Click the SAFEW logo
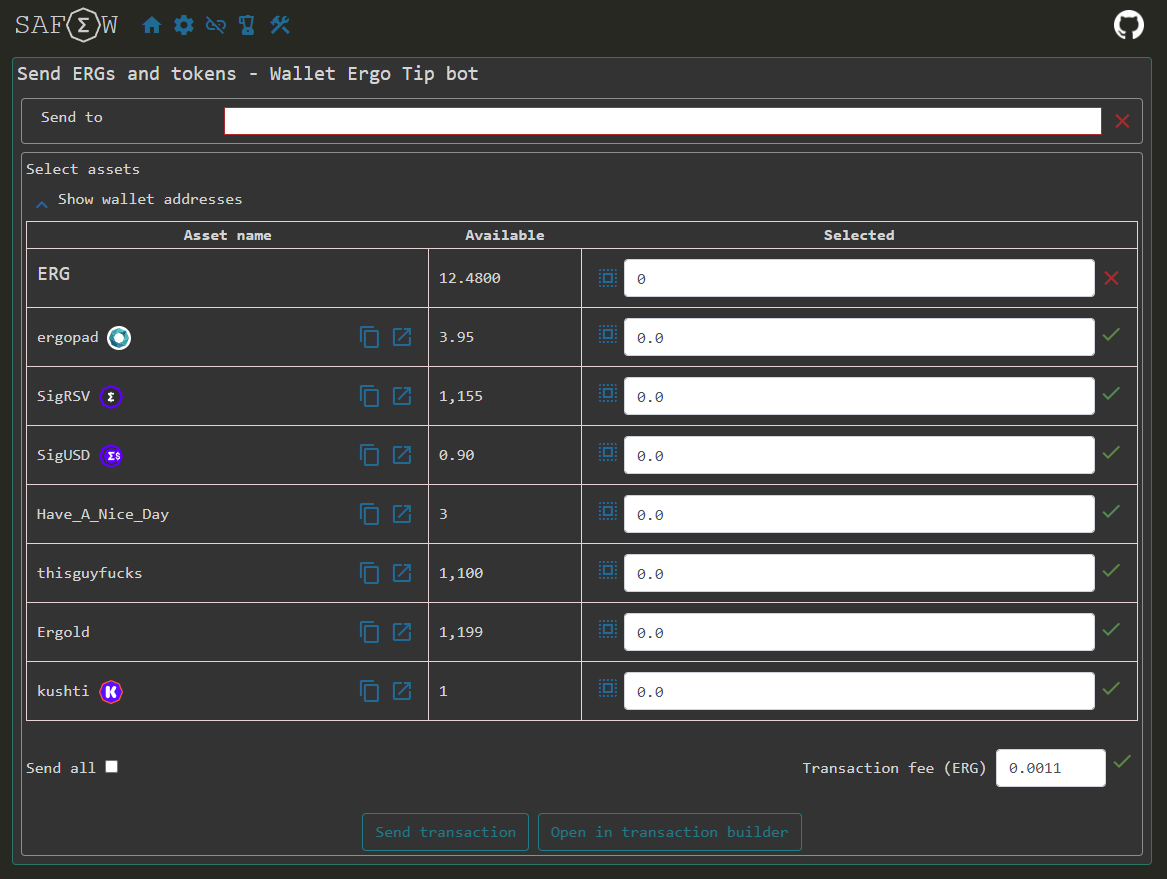 [x=66, y=25]
